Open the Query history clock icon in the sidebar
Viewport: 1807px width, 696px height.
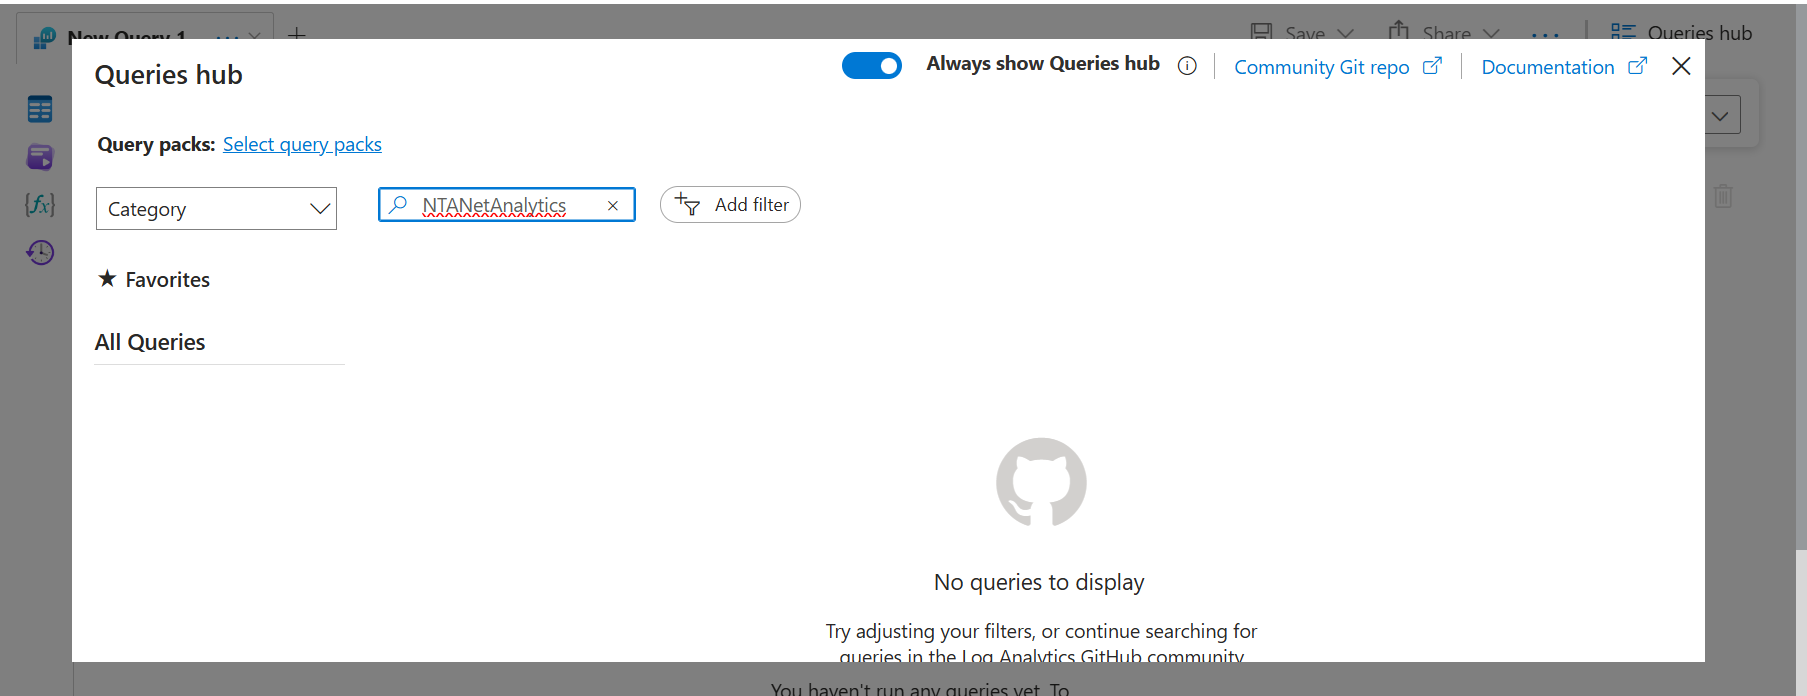[40, 252]
